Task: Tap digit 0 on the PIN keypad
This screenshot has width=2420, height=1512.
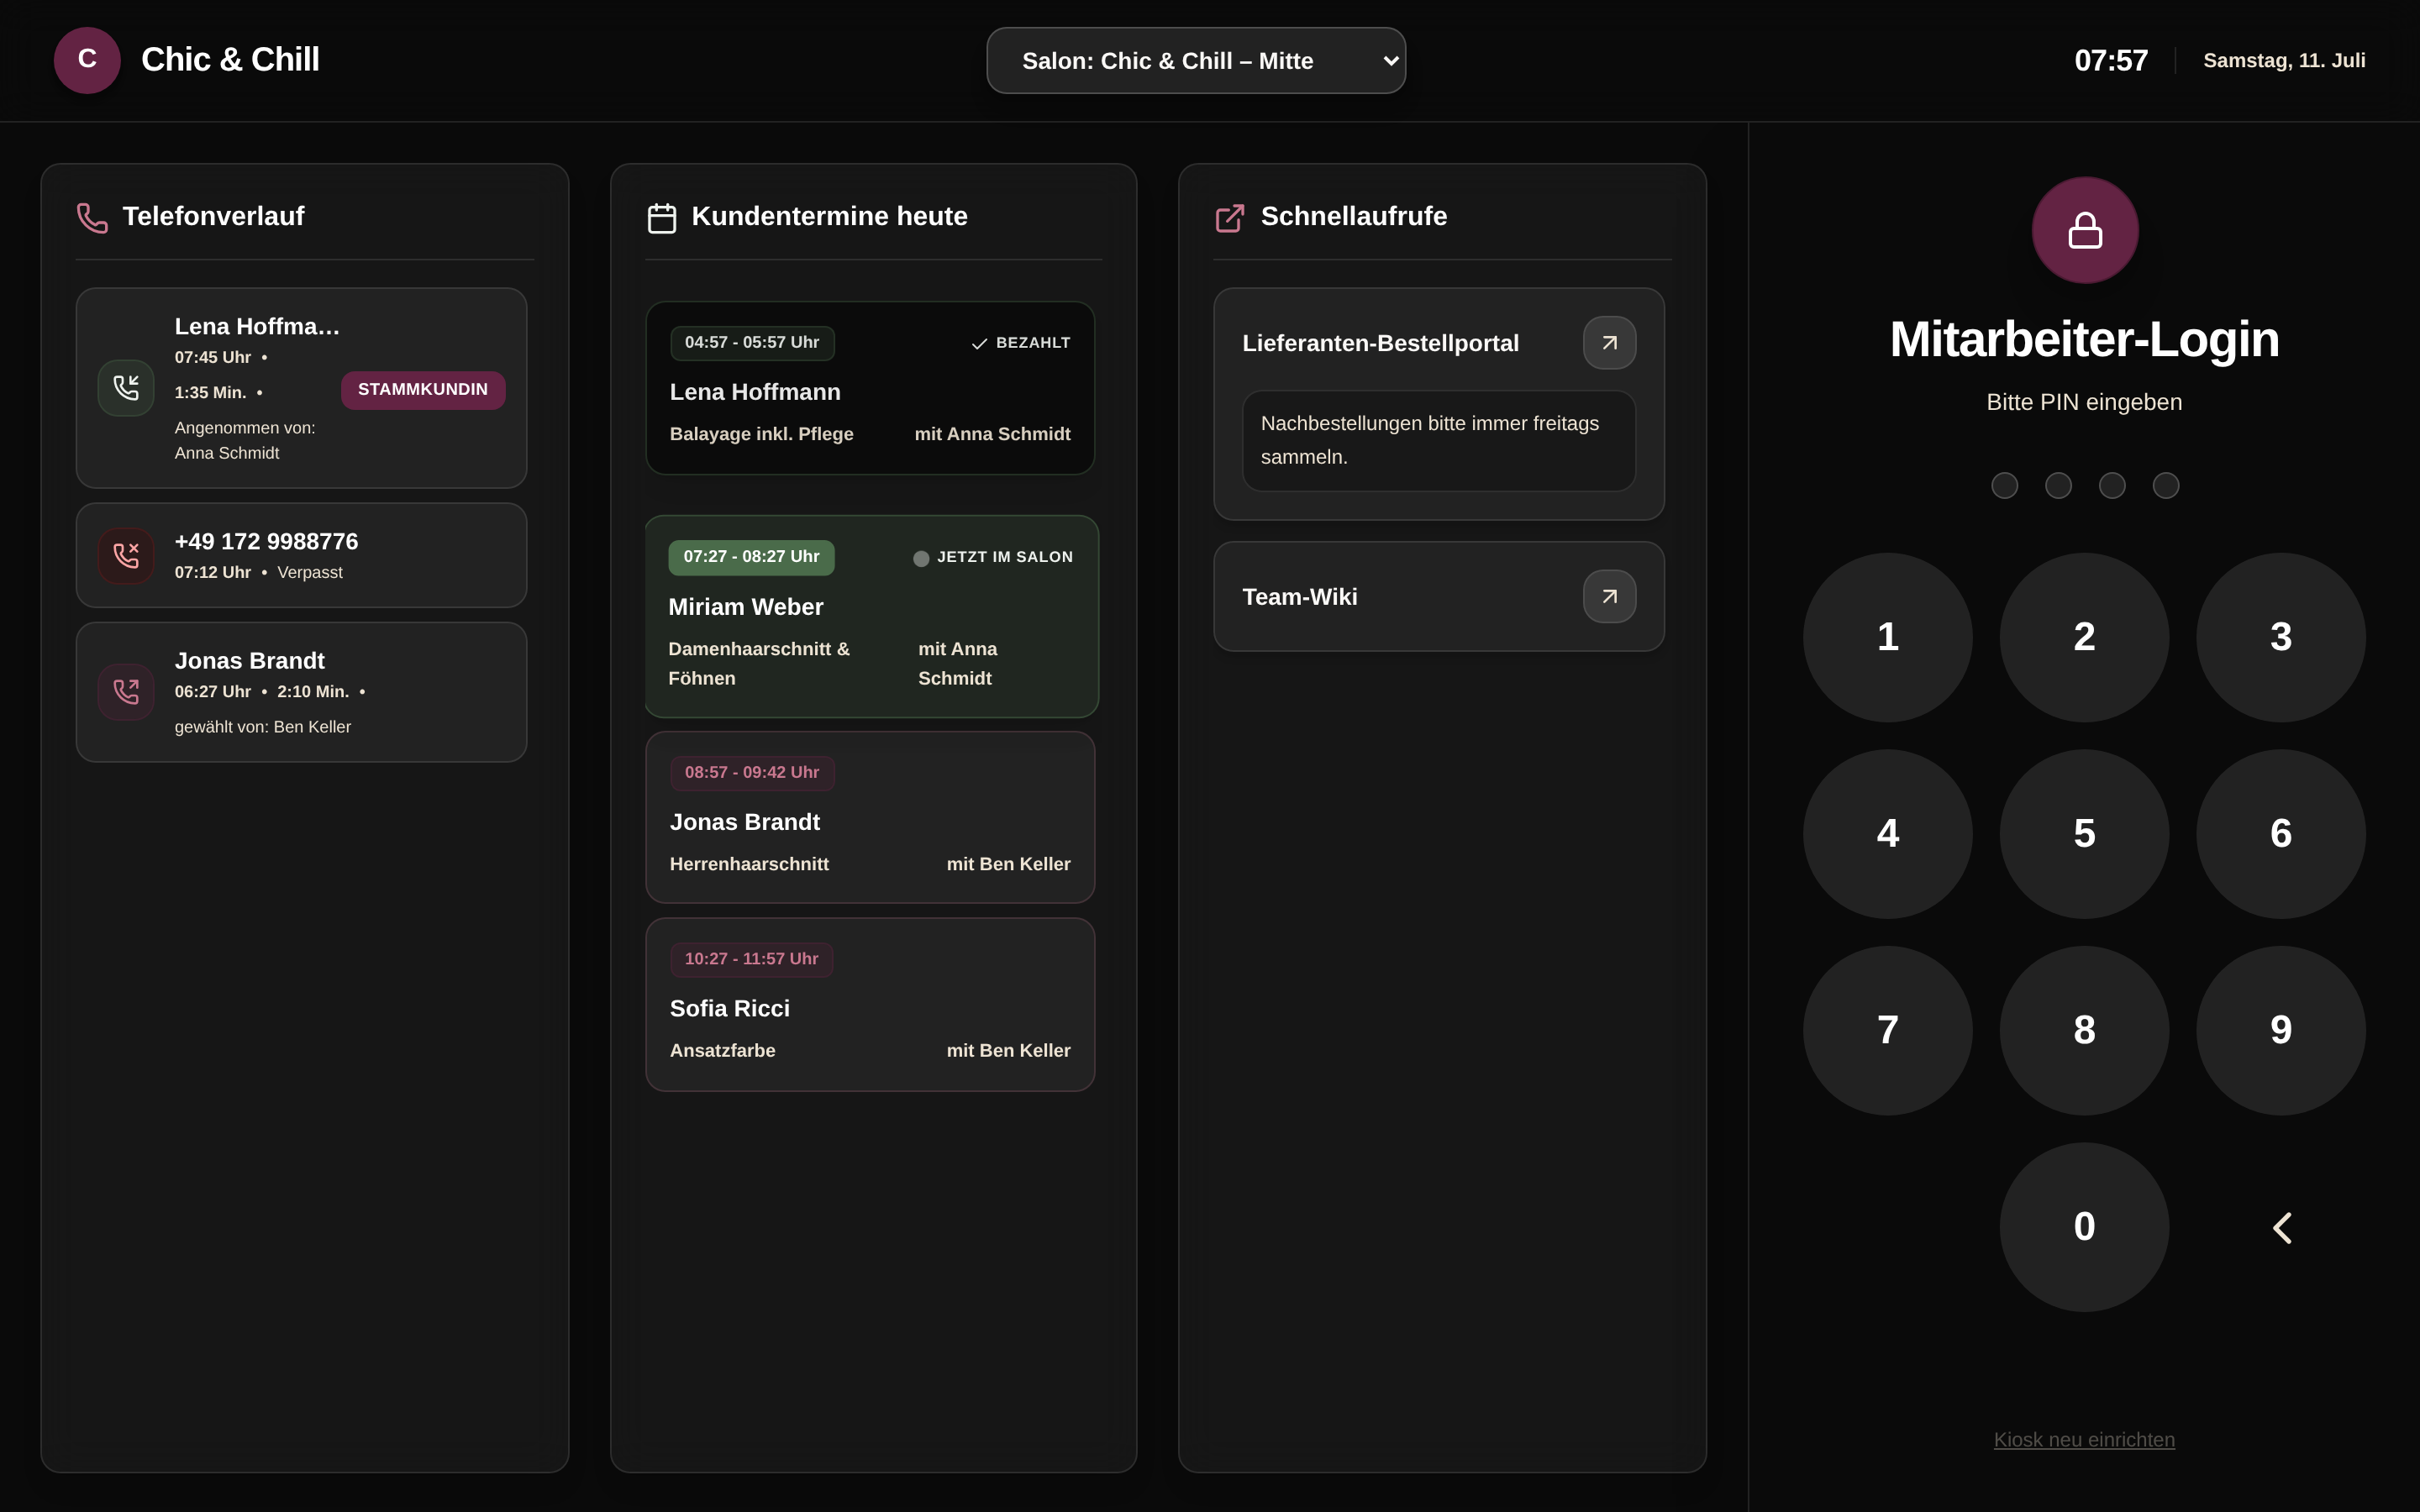Action: 2084,1227
